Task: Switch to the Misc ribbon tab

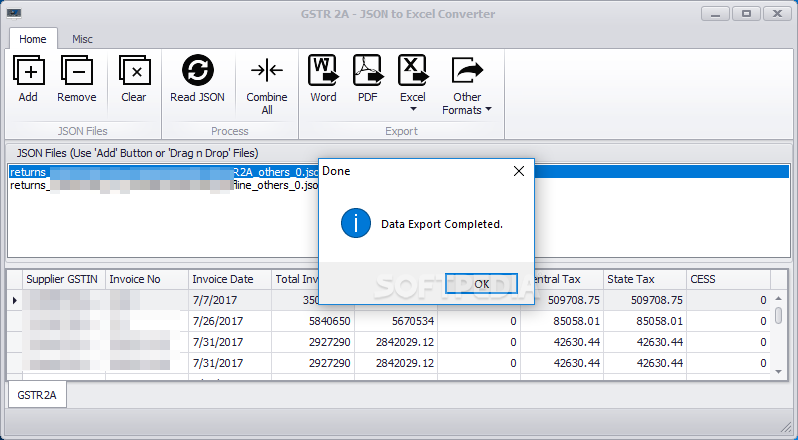Action: tap(82, 39)
